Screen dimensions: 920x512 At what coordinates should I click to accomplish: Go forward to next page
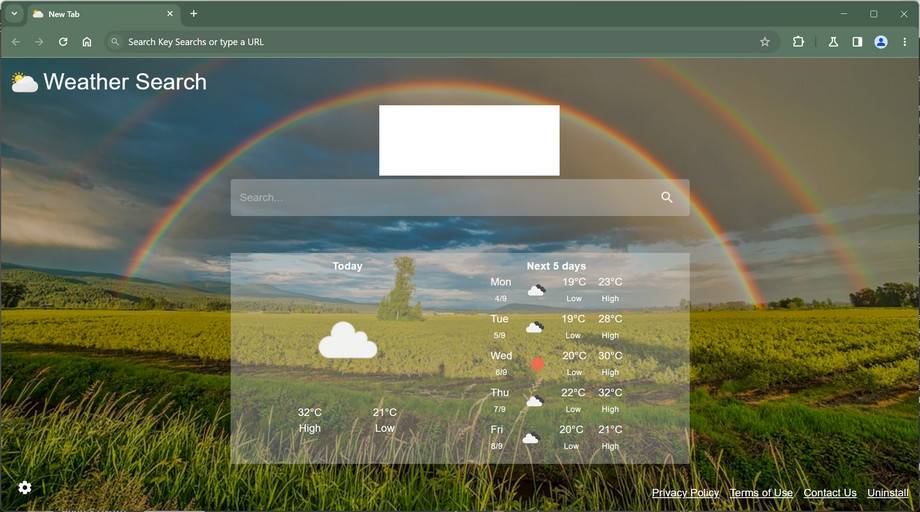[39, 42]
